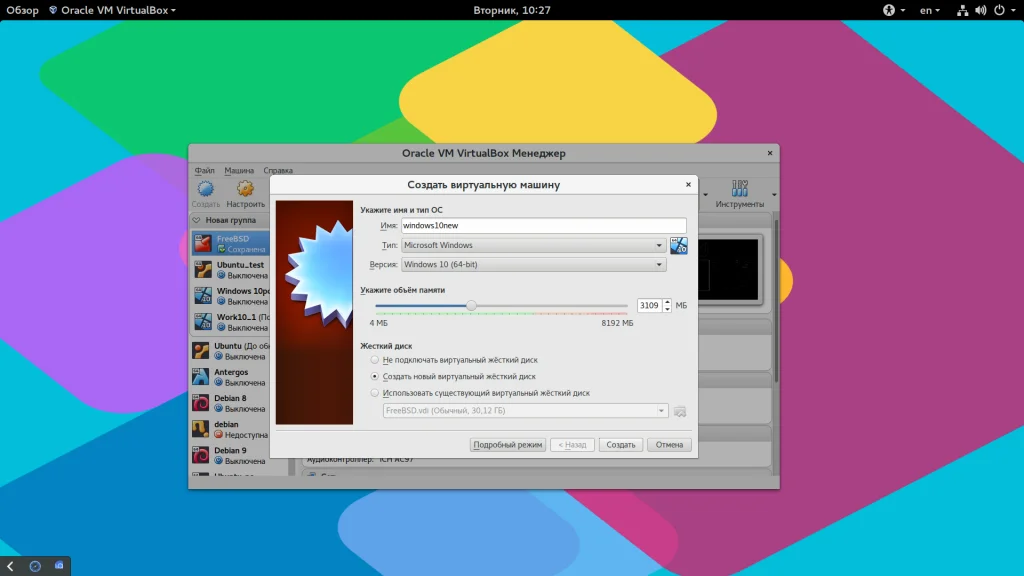Viewport: 1024px width, 576px height.
Task: Open the Тип dropdown showing Microsoft Windows
Action: coord(533,245)
